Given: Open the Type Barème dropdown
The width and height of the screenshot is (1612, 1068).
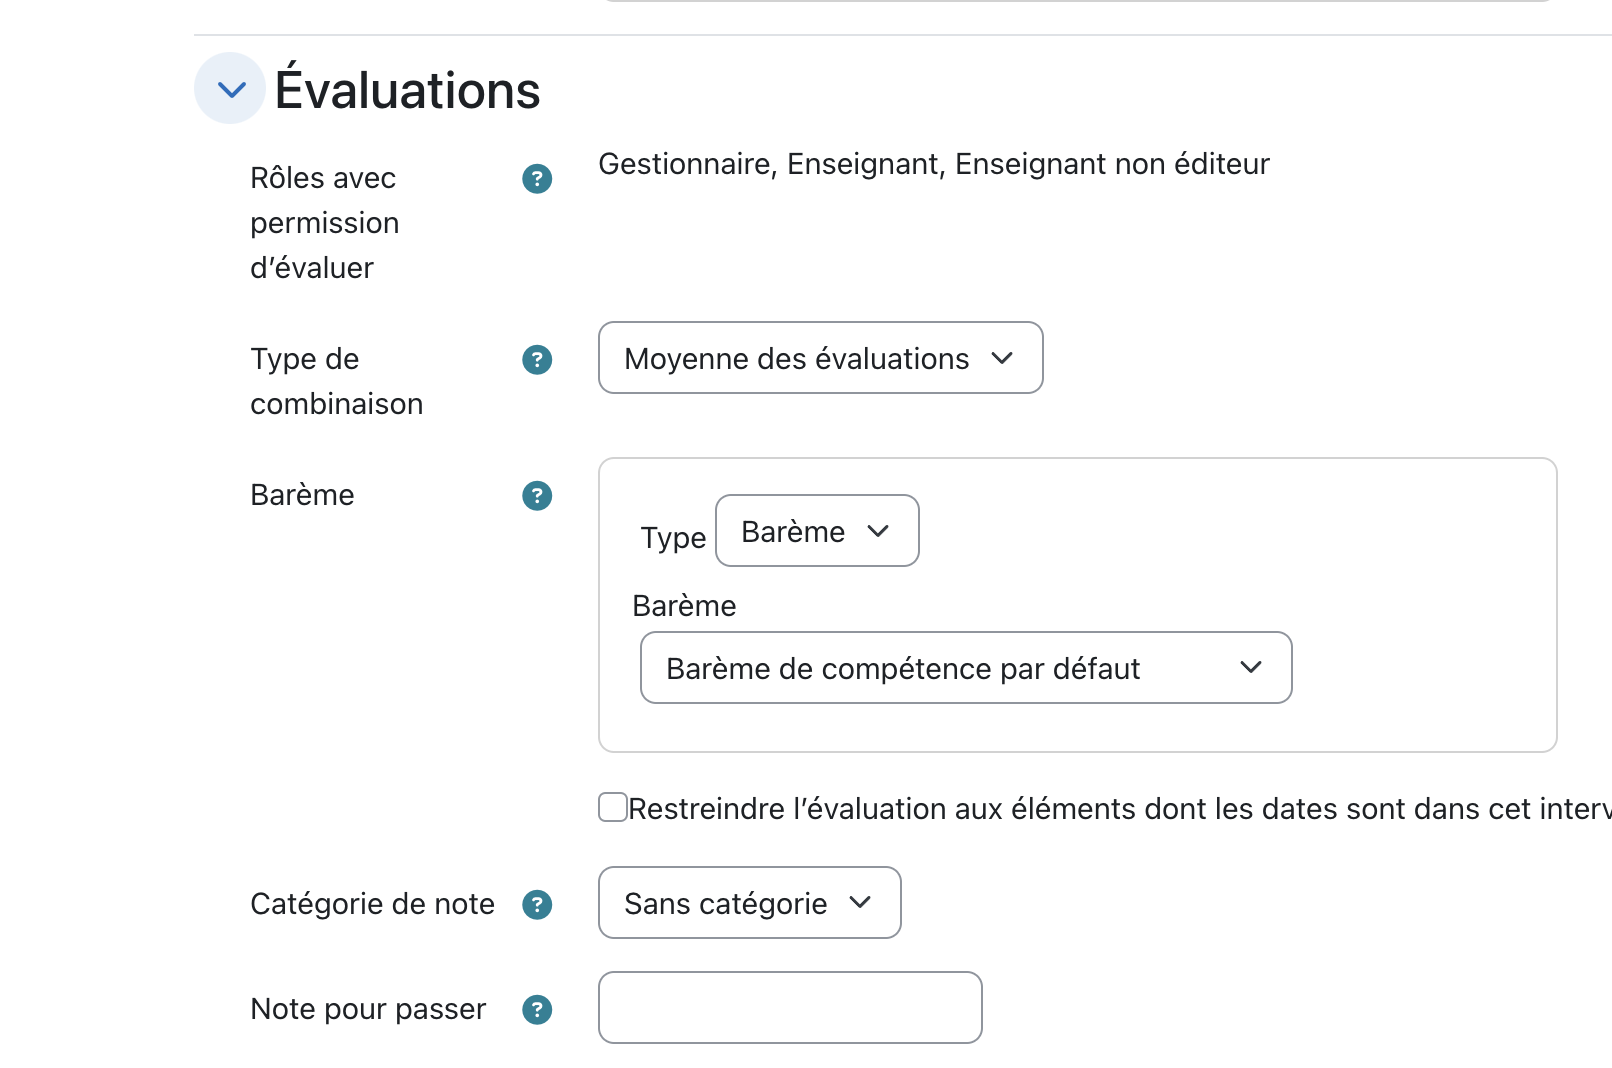Looking at the screenshot, I should coord(817,531).
